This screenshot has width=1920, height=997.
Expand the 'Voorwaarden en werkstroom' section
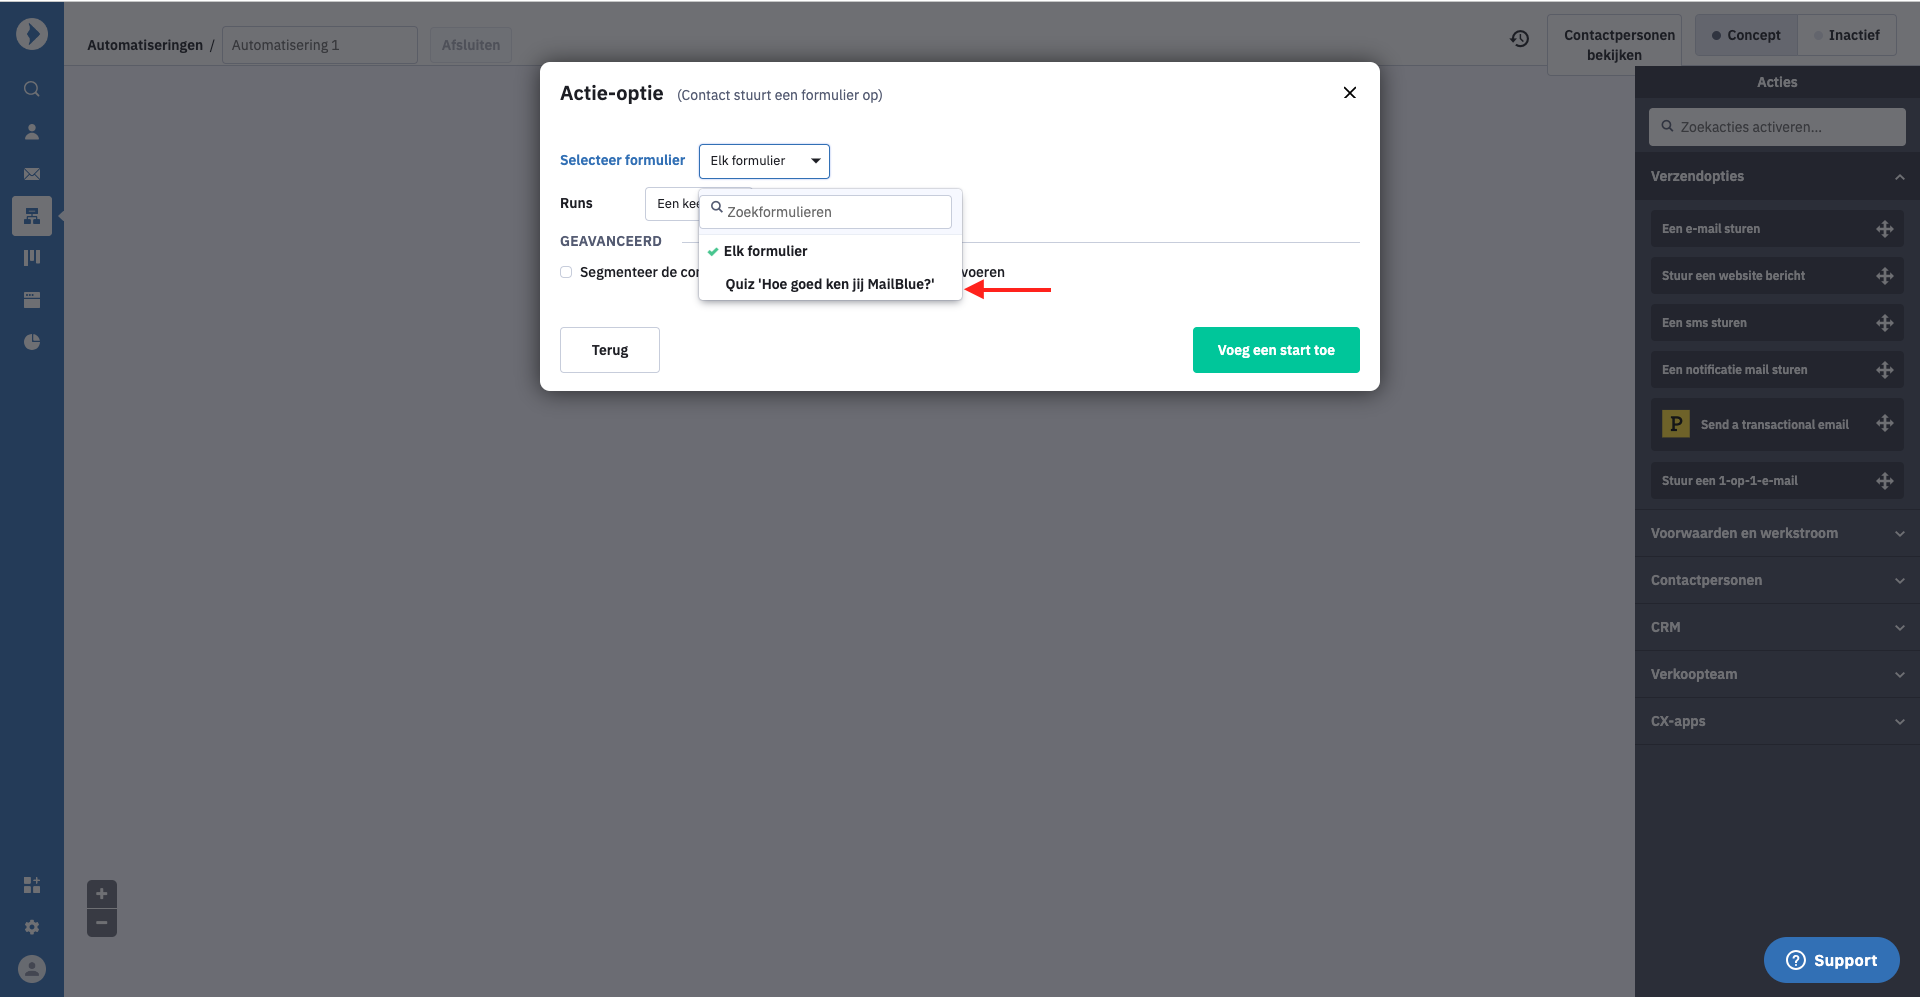tap(1777, 533)
